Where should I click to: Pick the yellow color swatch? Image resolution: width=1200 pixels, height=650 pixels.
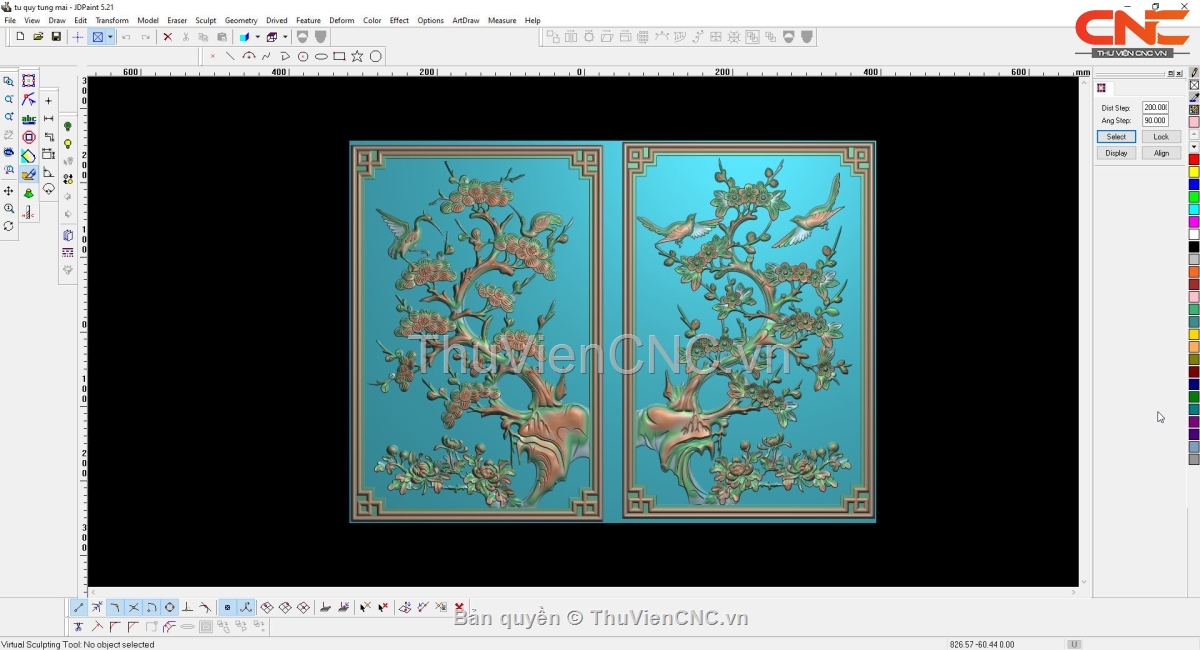coord(1194,172)
